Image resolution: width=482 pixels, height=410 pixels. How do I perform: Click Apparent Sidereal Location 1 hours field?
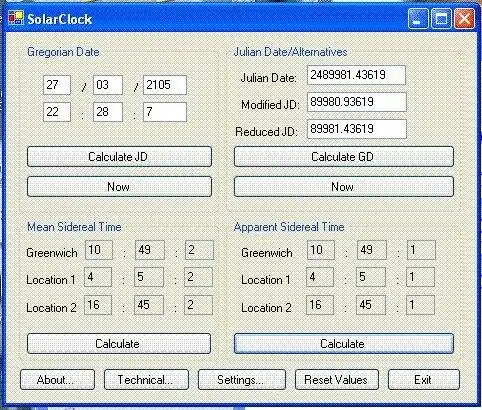click(x=320, y=277)
